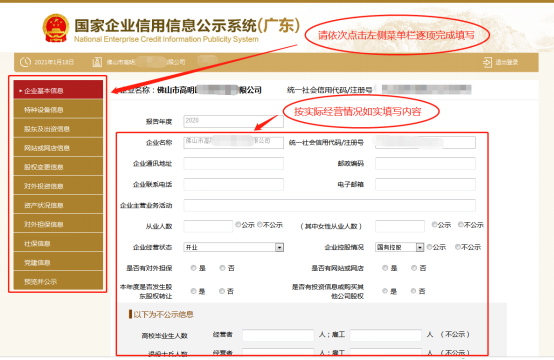This screenshot has width=554, height=360.
Task: Expand the 企业经营状态 dropdown
Action: [279, 247]
